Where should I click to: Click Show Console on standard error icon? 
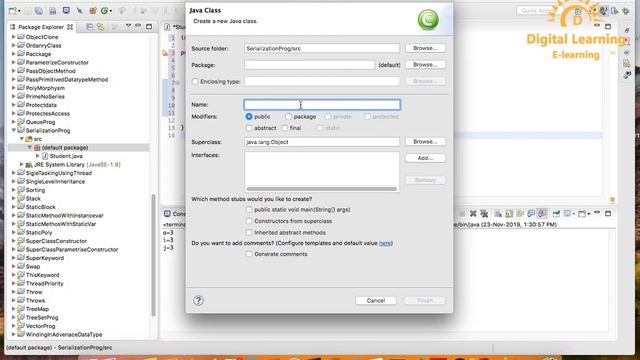[542, 213]
